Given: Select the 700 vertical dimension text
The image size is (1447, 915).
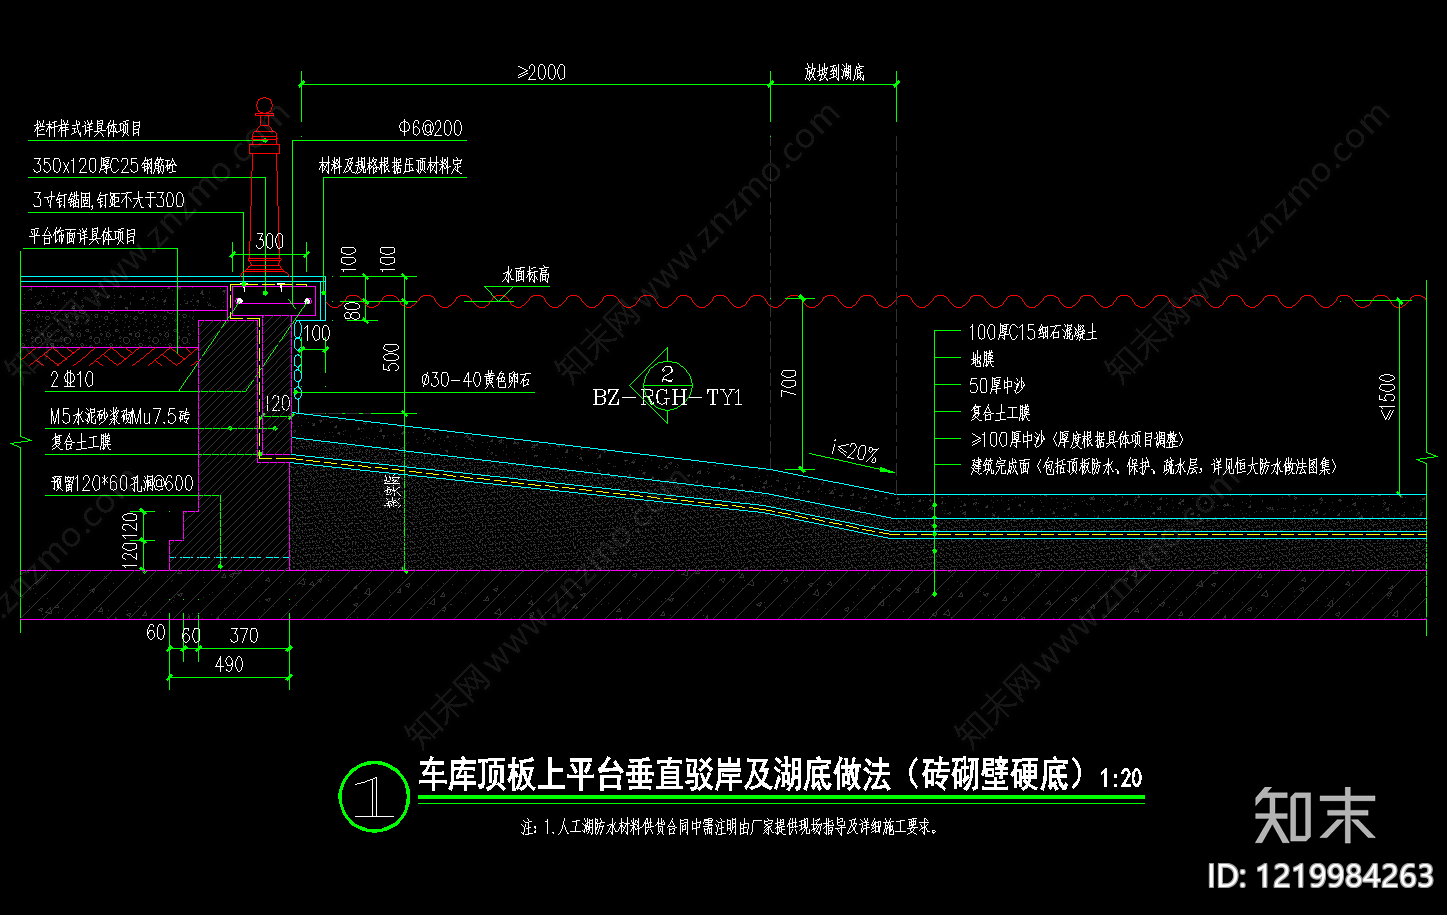Looking at the screenshot, I should coord(789,383).
